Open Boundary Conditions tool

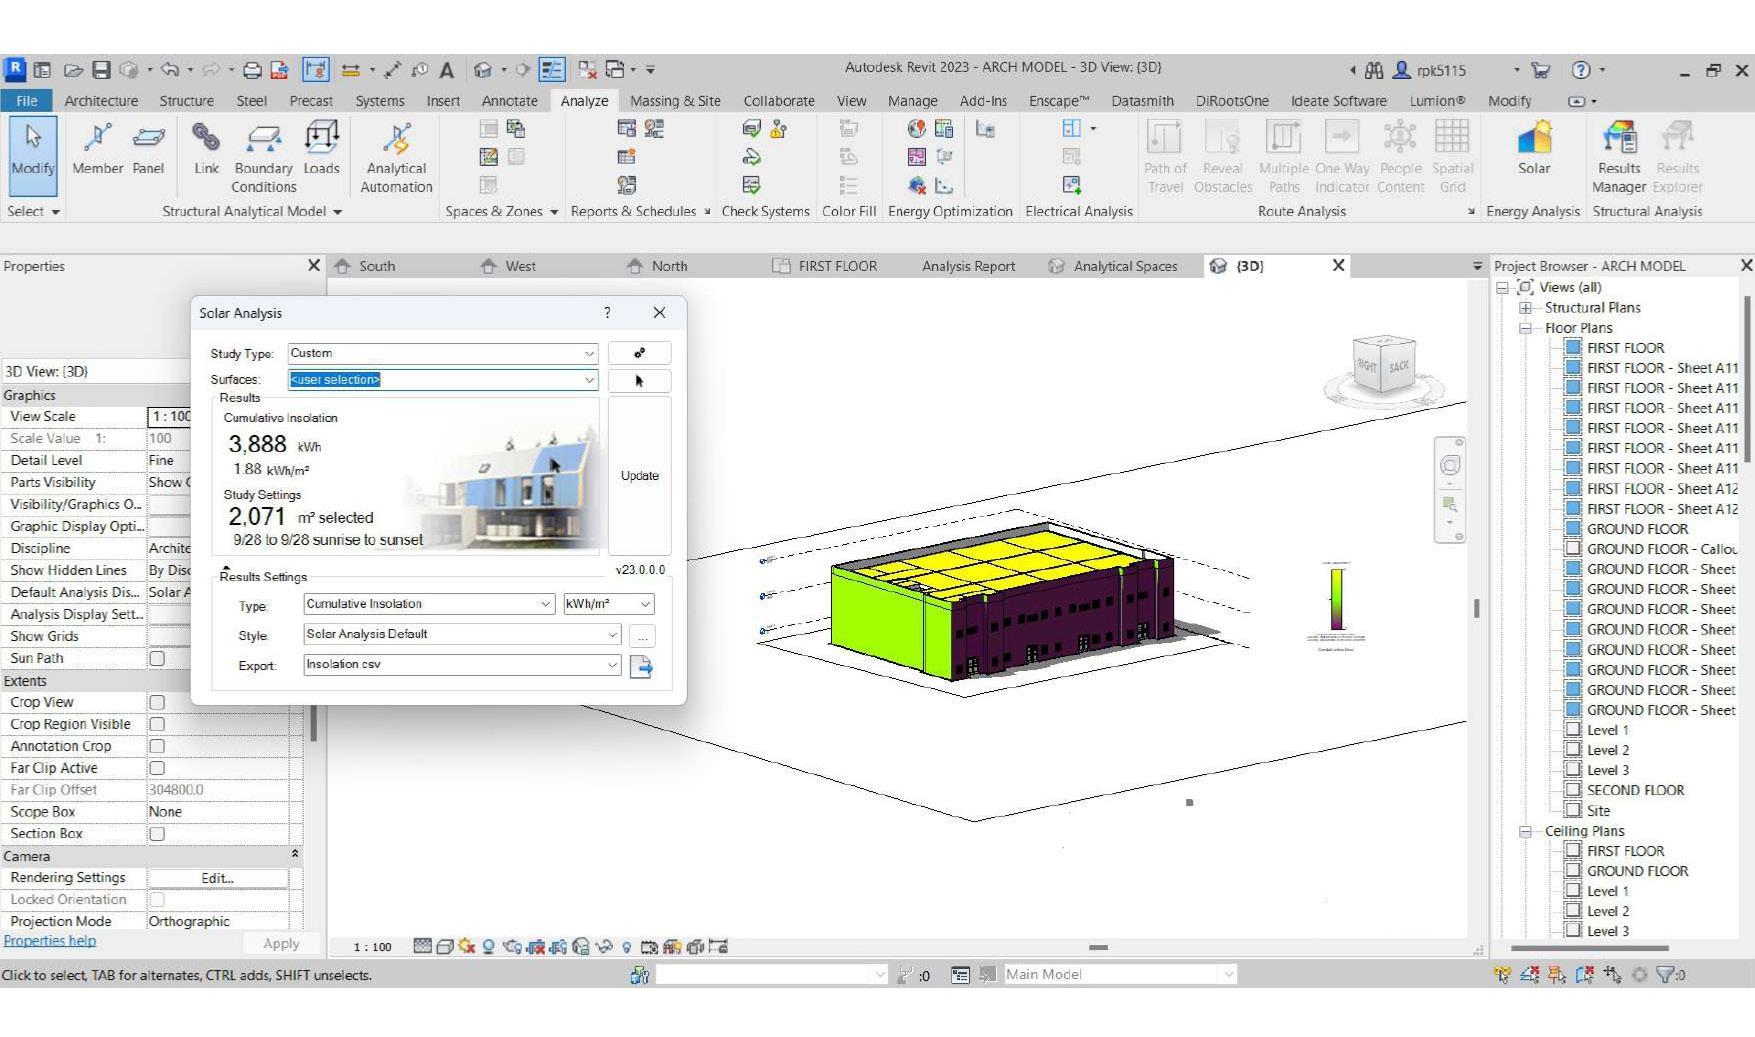[263, 157]
